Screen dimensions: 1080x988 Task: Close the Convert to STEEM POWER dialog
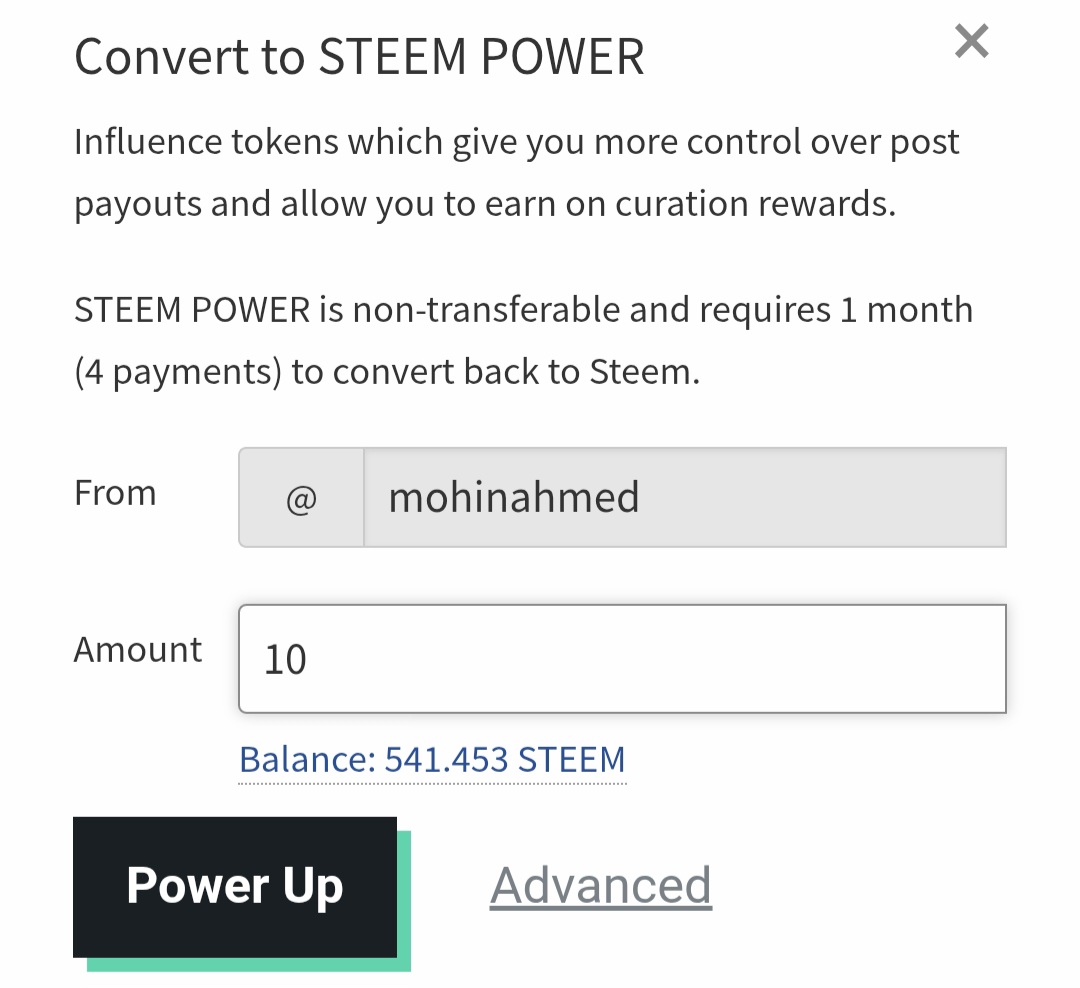971,42
